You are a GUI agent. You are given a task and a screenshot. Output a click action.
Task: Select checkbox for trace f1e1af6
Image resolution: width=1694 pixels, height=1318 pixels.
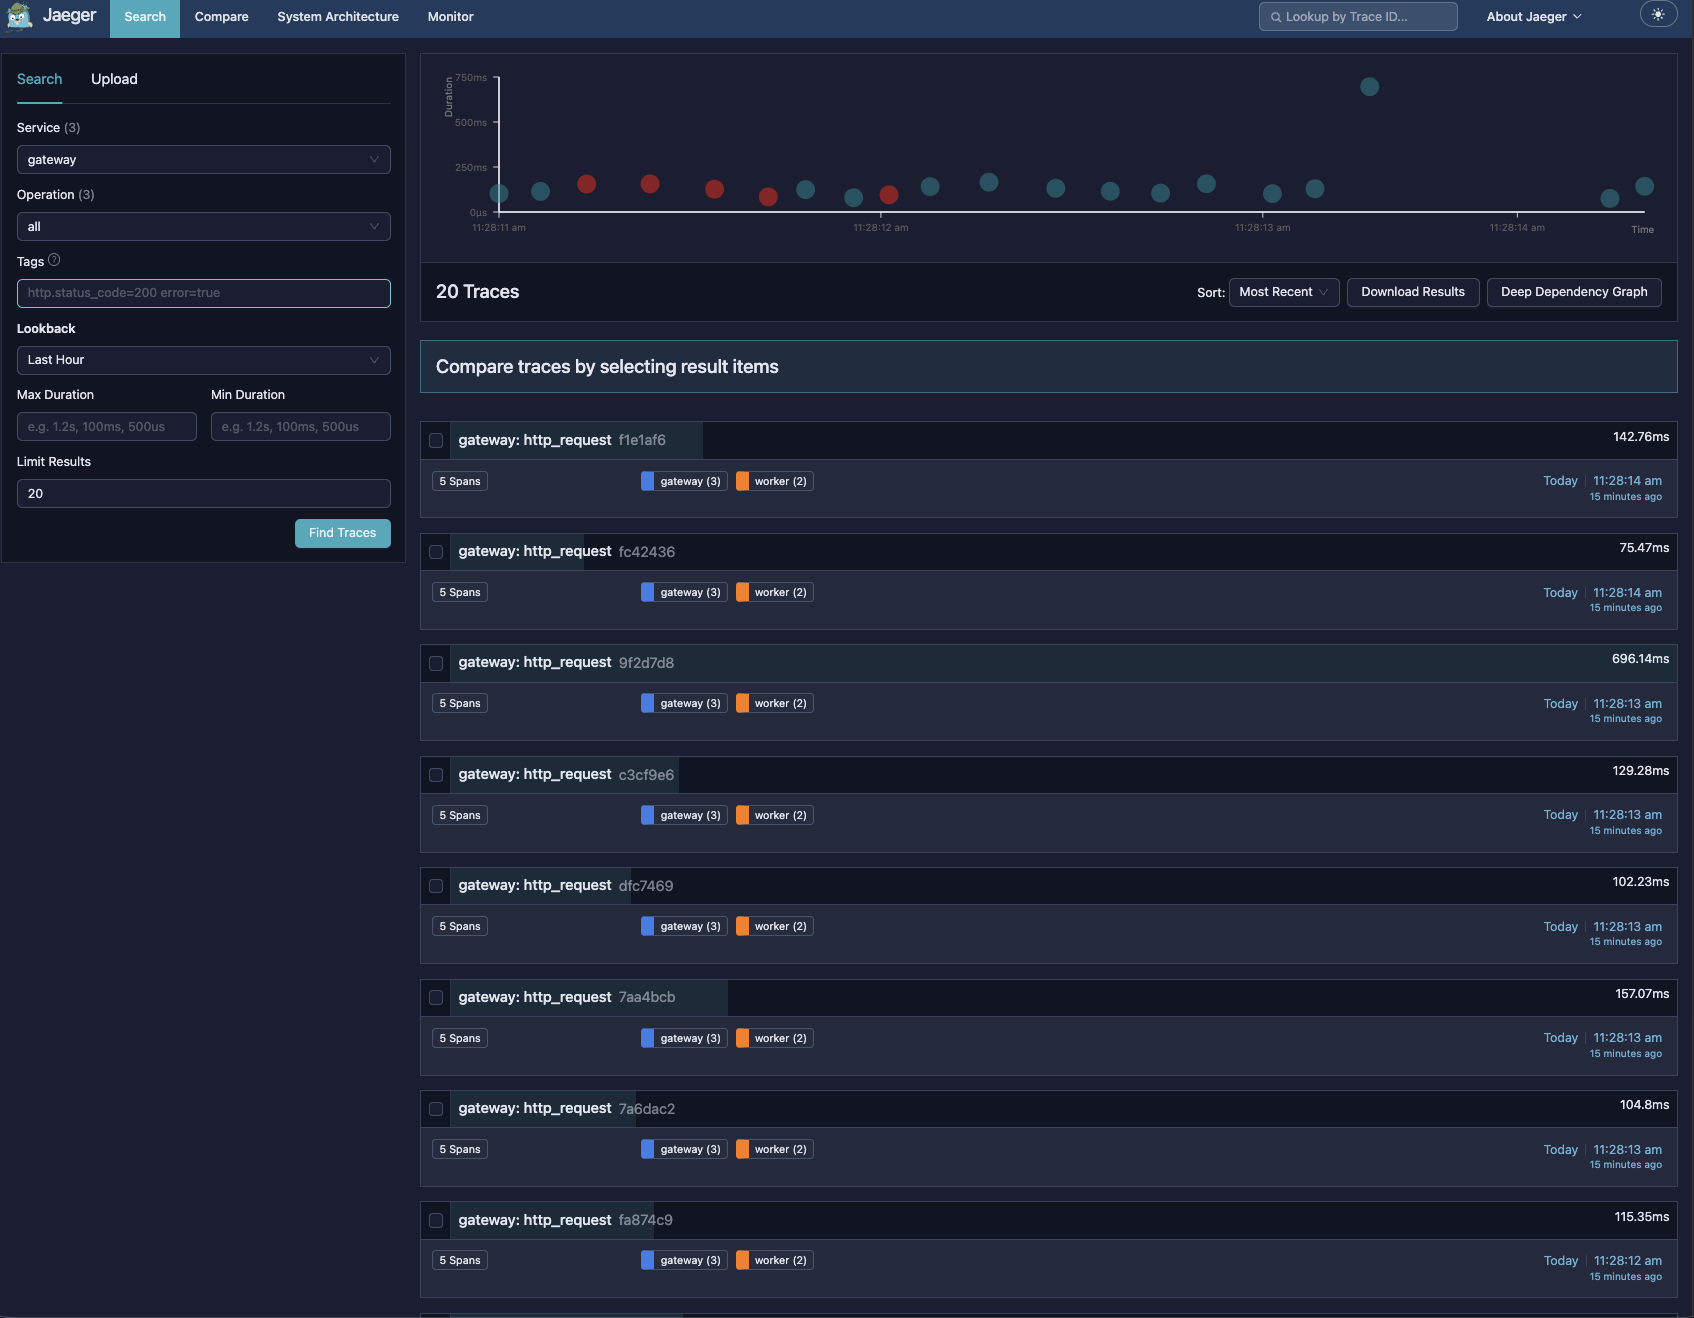tap(436, 441)
